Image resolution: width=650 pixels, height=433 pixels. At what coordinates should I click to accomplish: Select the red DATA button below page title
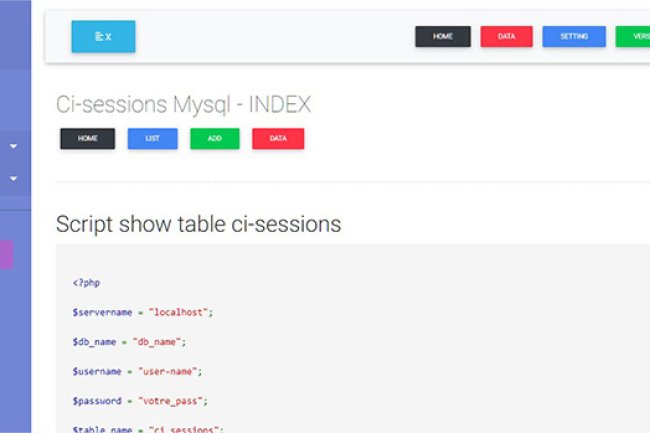[278, 138]
